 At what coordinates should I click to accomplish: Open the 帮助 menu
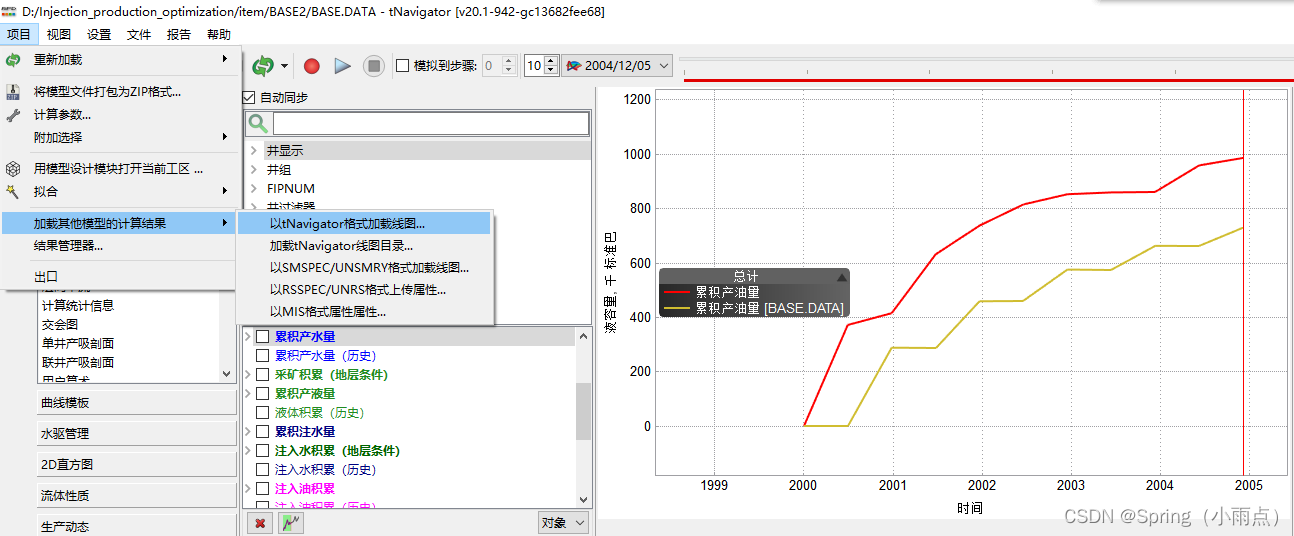pyautogui.click(x=219, y=34)
